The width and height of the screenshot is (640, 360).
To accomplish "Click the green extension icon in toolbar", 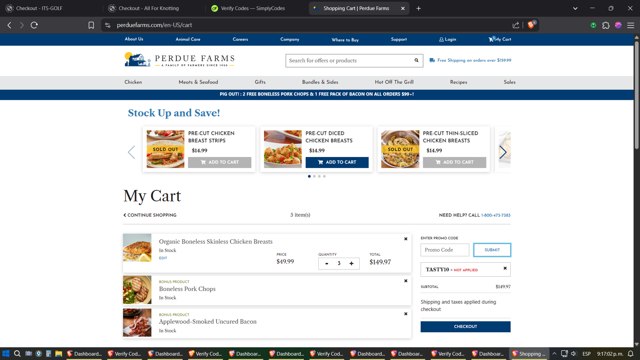I will [x=593, y=25].
